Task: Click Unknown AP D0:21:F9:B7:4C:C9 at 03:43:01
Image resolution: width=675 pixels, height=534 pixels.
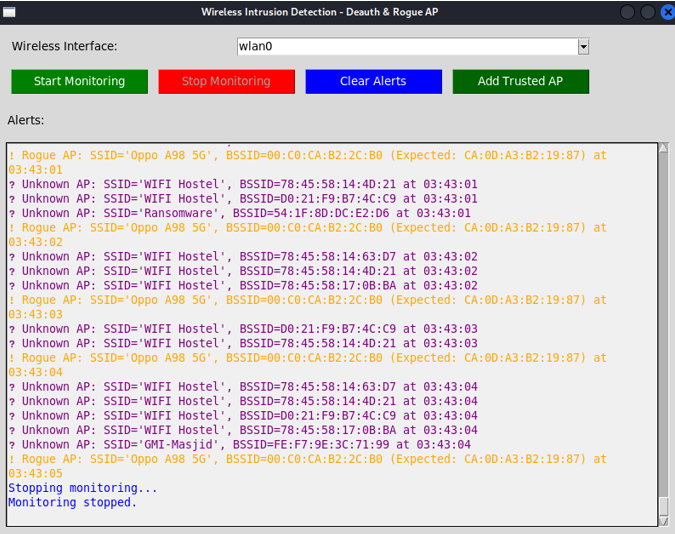Action: coord(243,199)
